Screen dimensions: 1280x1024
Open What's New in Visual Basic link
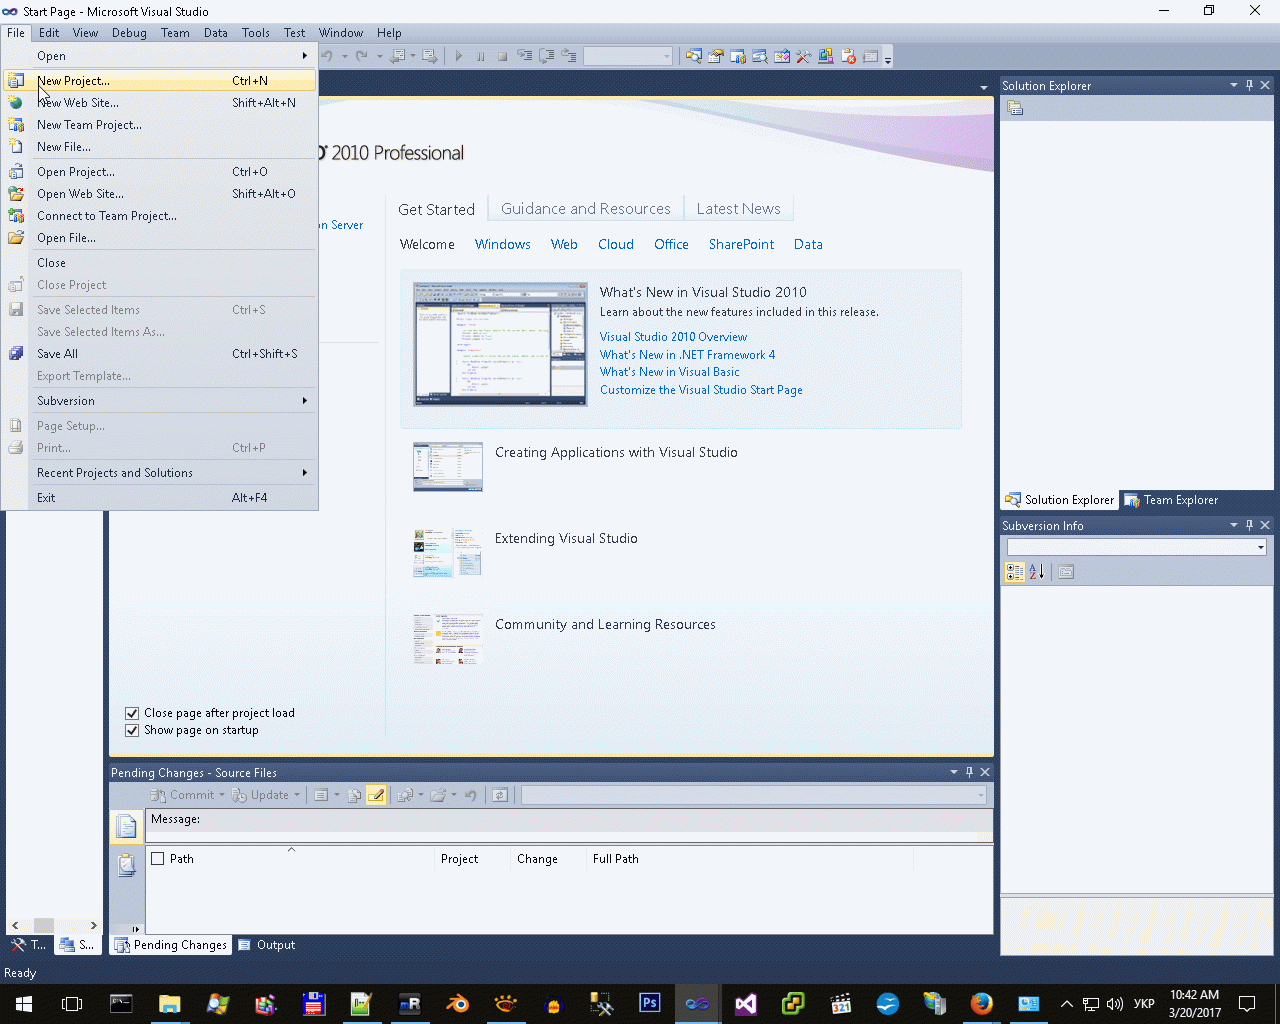[x=670, y=372]
